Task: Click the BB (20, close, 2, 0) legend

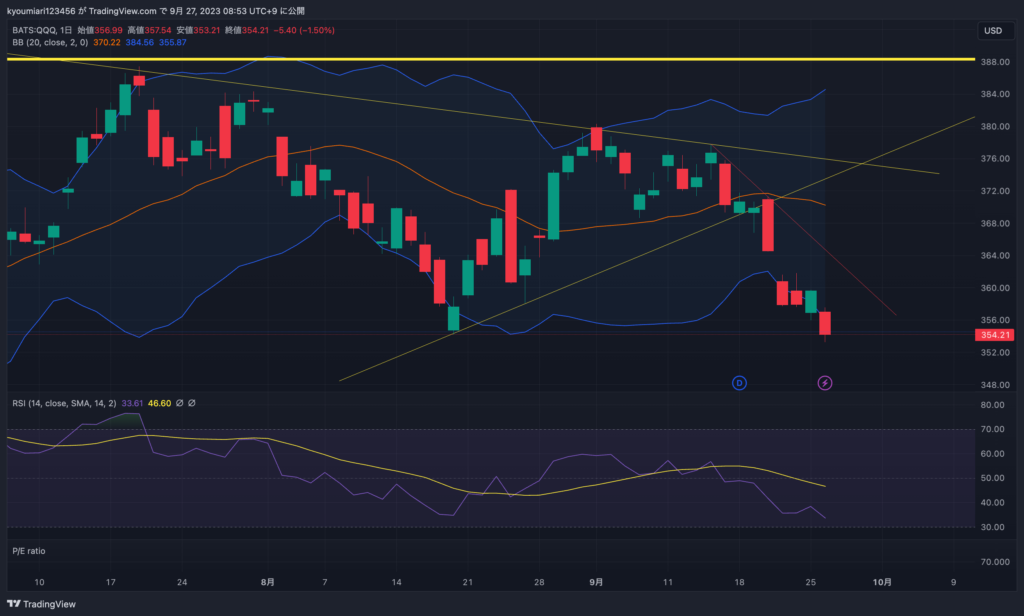Action: [x=50, y=42]
